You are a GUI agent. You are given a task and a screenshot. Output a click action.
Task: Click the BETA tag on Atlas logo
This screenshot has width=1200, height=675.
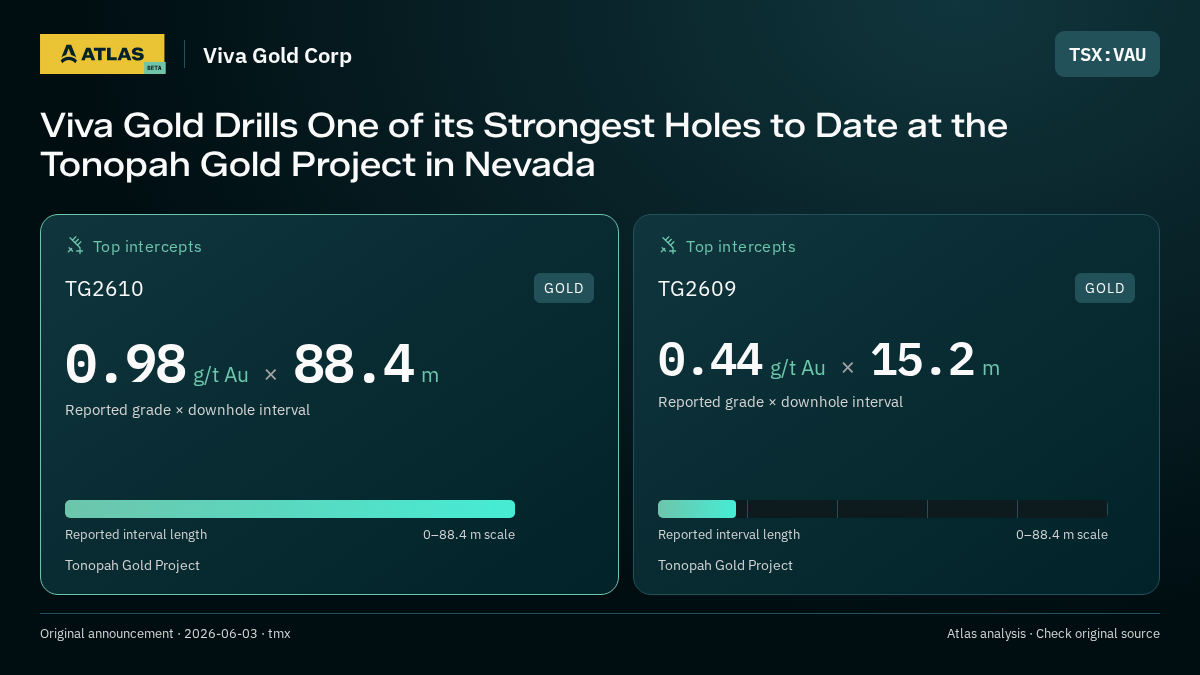coord(154,68)
